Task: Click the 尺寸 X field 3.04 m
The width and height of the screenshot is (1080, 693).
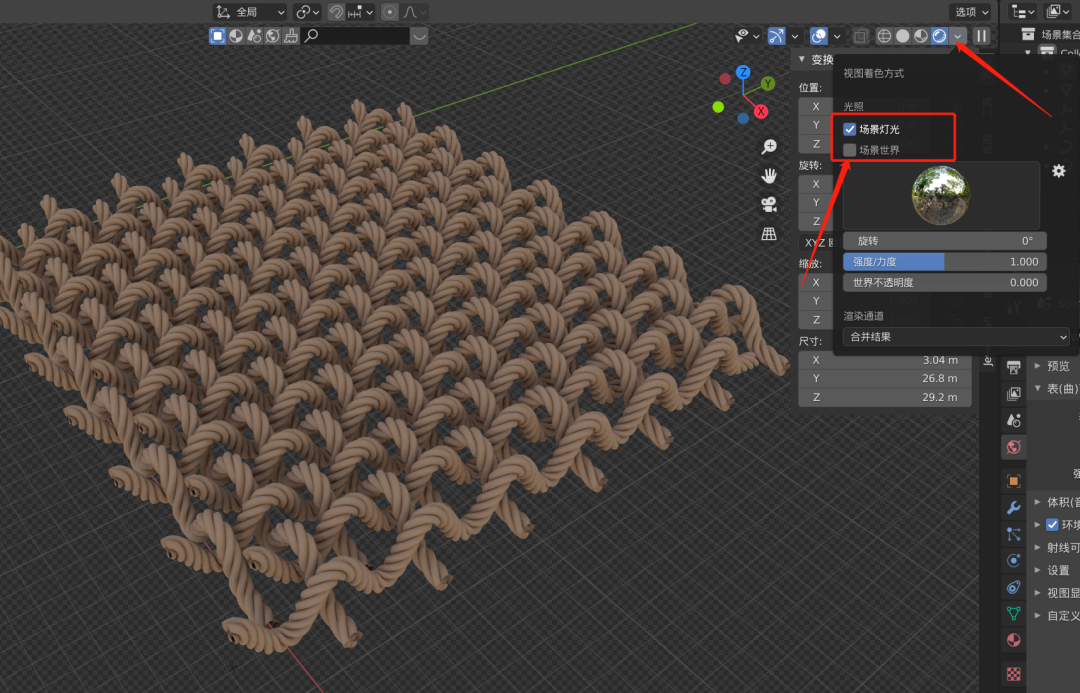Action: (x=884, y=360)
